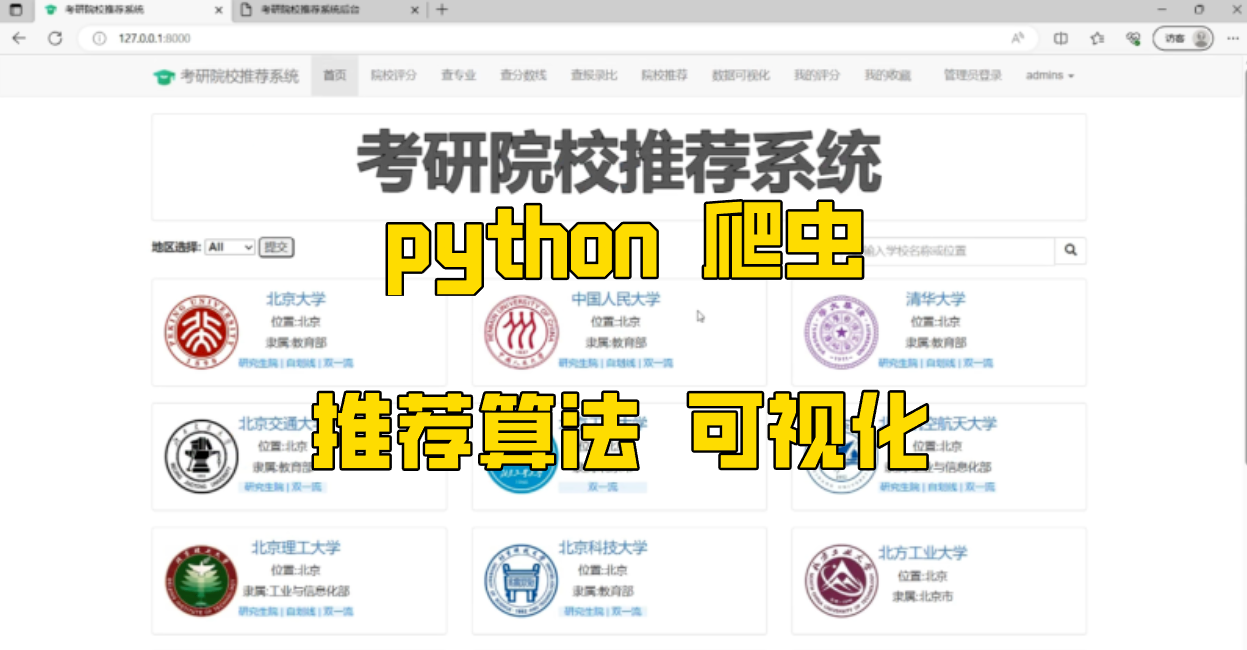Click the 清华大学 purple emblem logo
1247x650 pixels.
[841, 334]
